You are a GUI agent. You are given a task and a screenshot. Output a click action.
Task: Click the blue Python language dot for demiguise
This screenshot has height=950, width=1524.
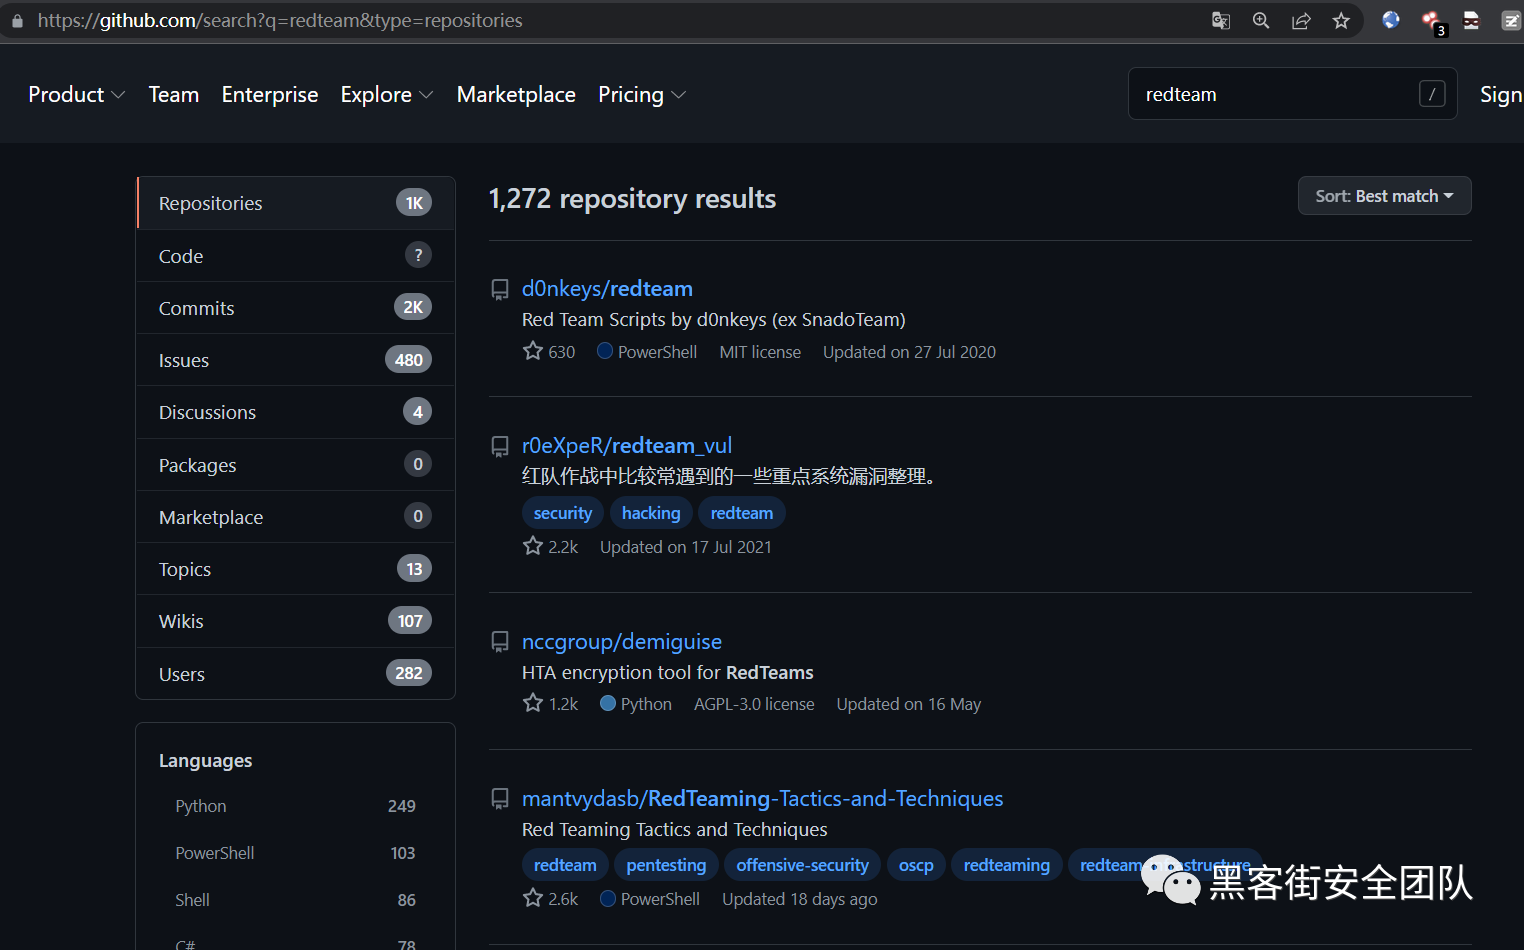click(x=608, y=703)
